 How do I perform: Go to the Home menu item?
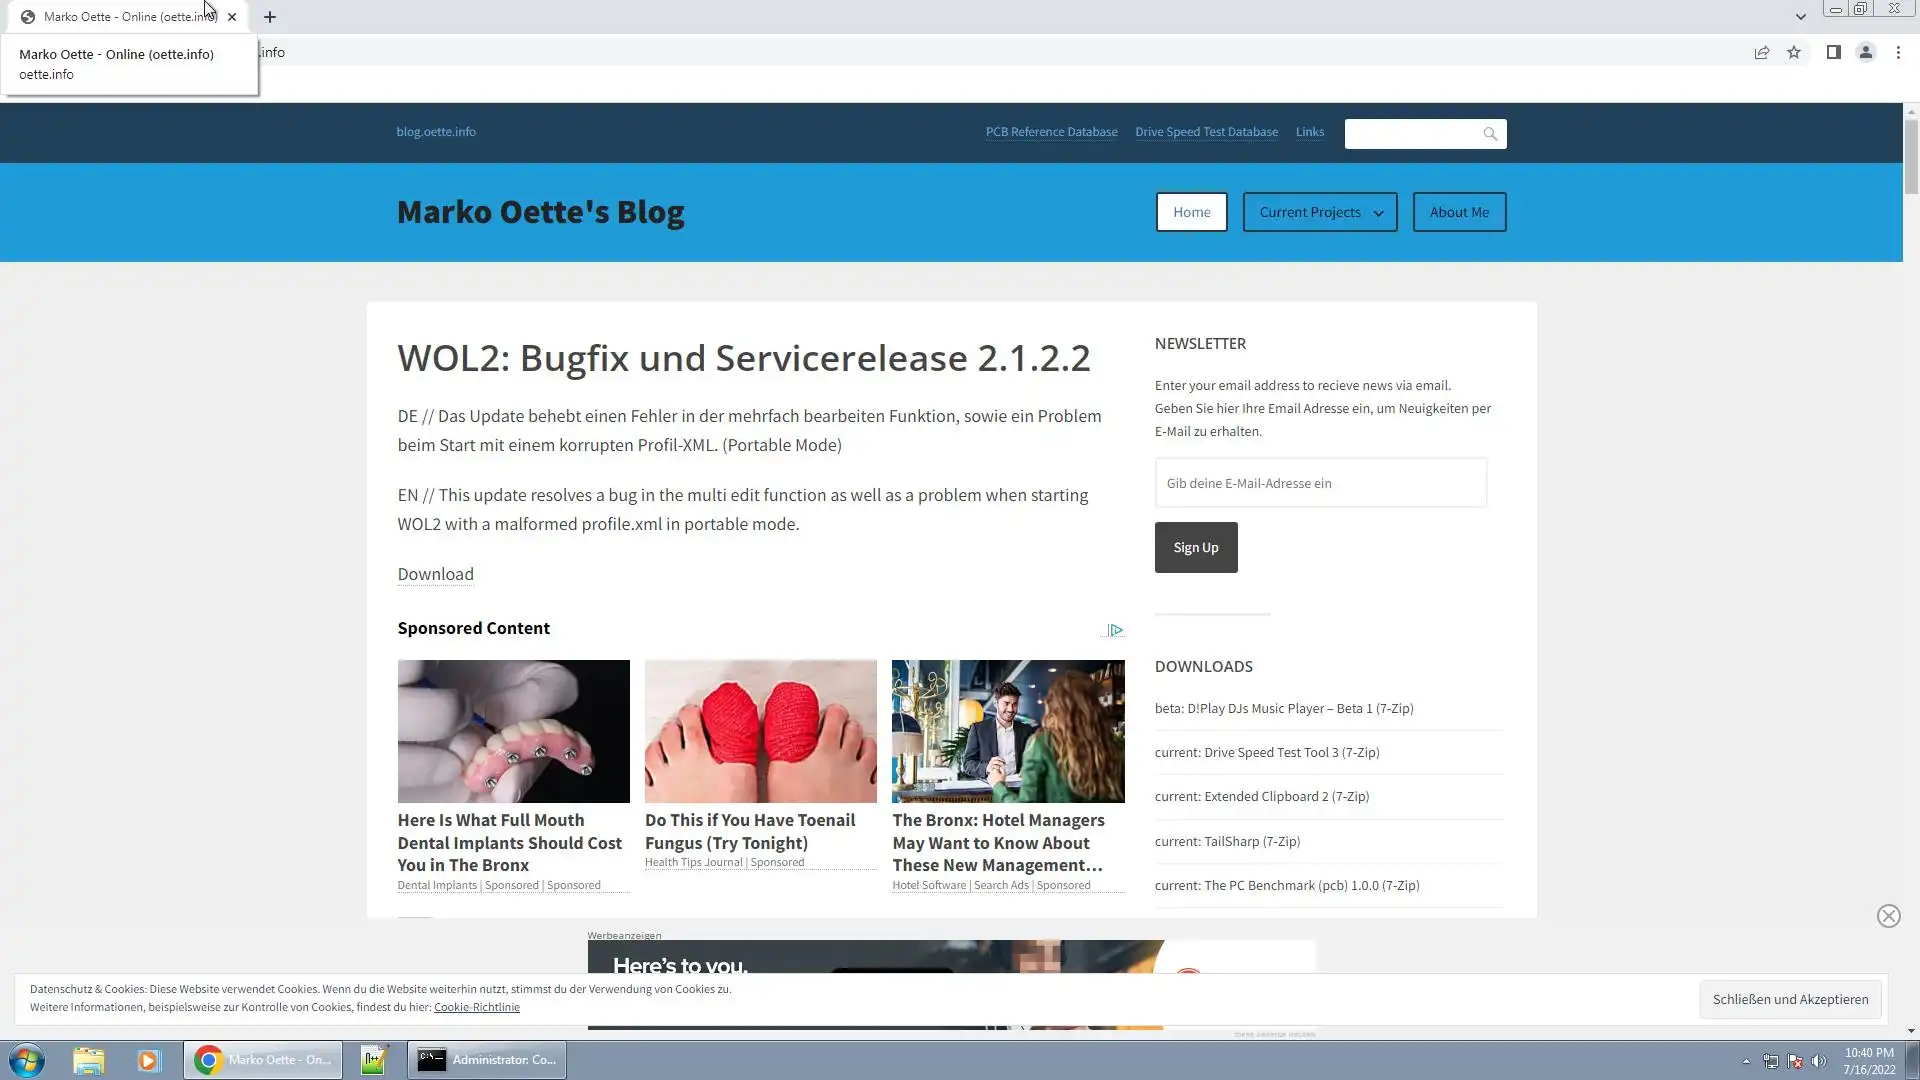(1191, 212)
